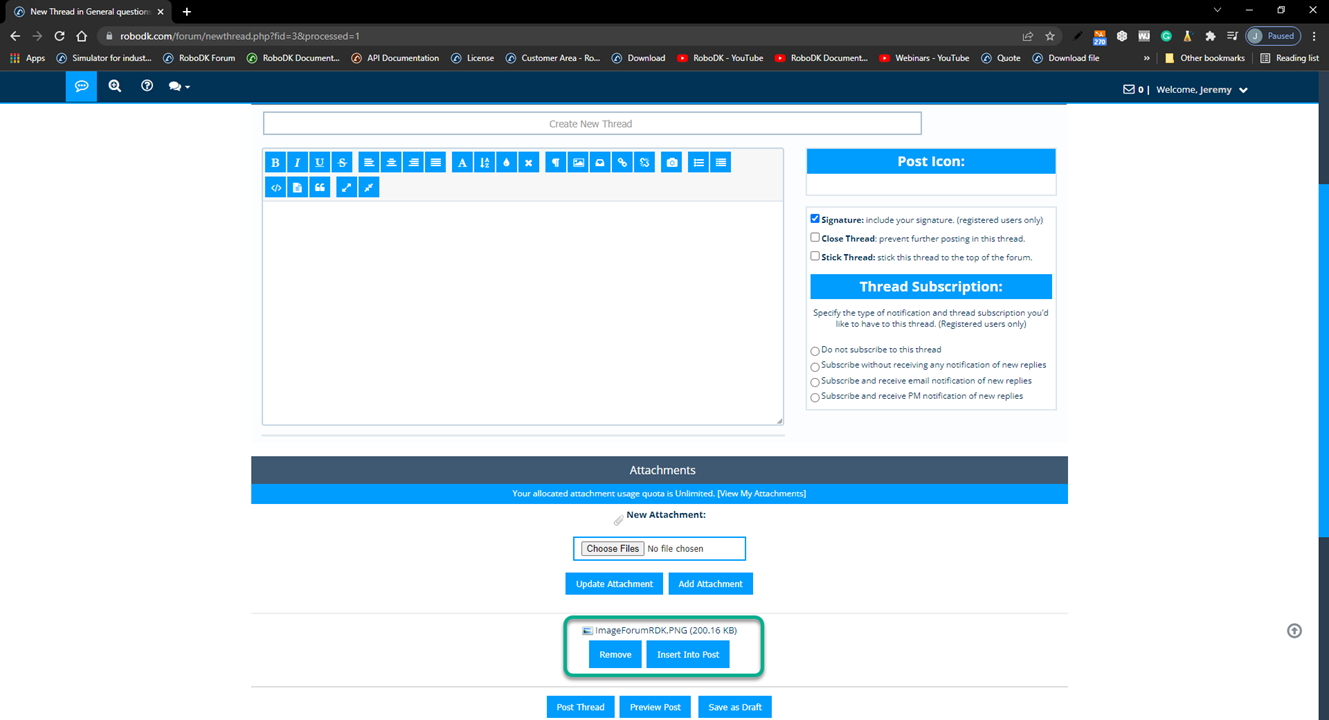Uncheck the Signature checkbox
The image size is (1329, 720).
[x=815, y=219]
